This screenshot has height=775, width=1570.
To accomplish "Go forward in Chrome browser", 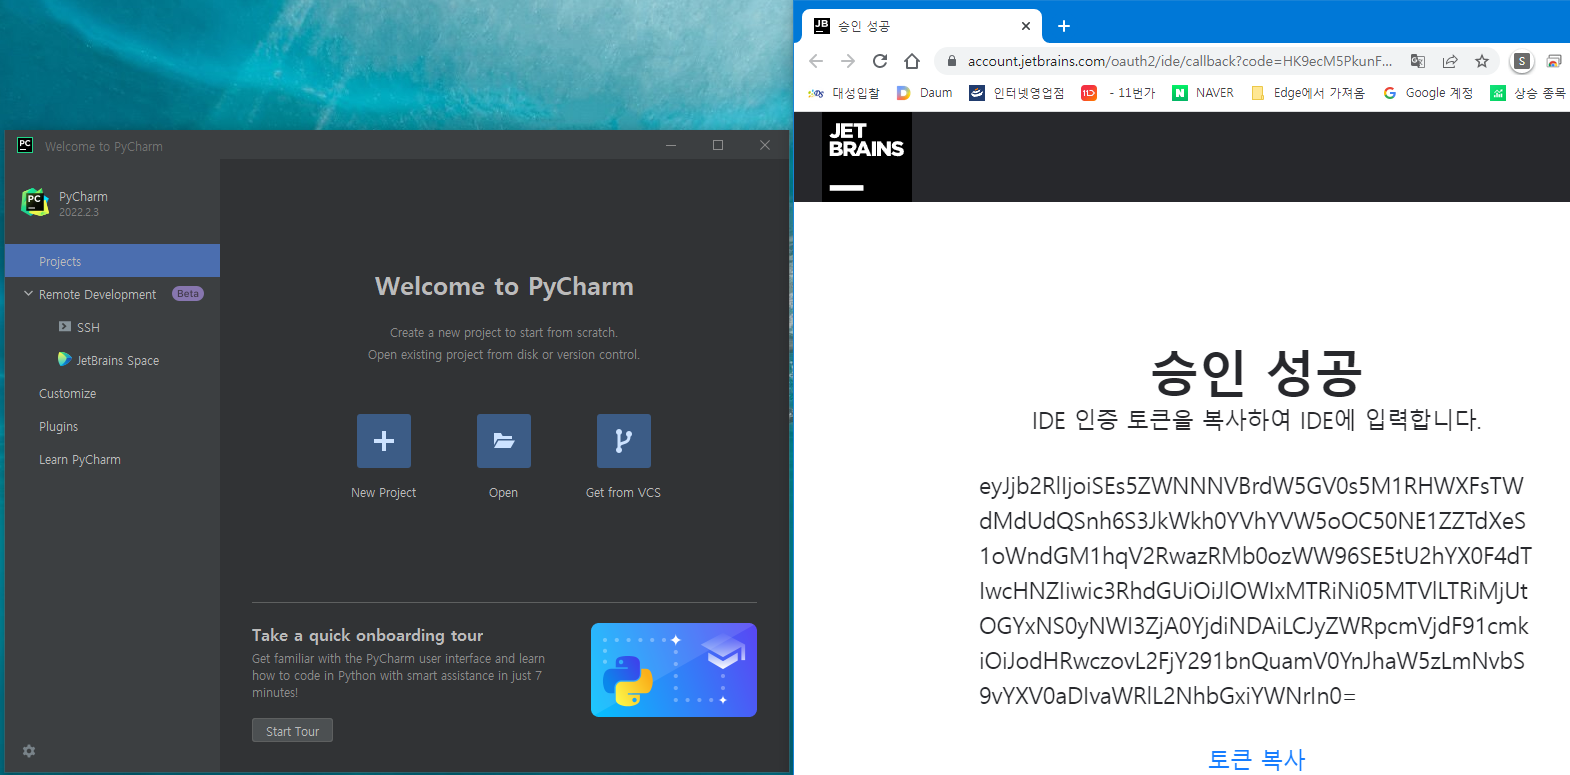I will point(848,61).
